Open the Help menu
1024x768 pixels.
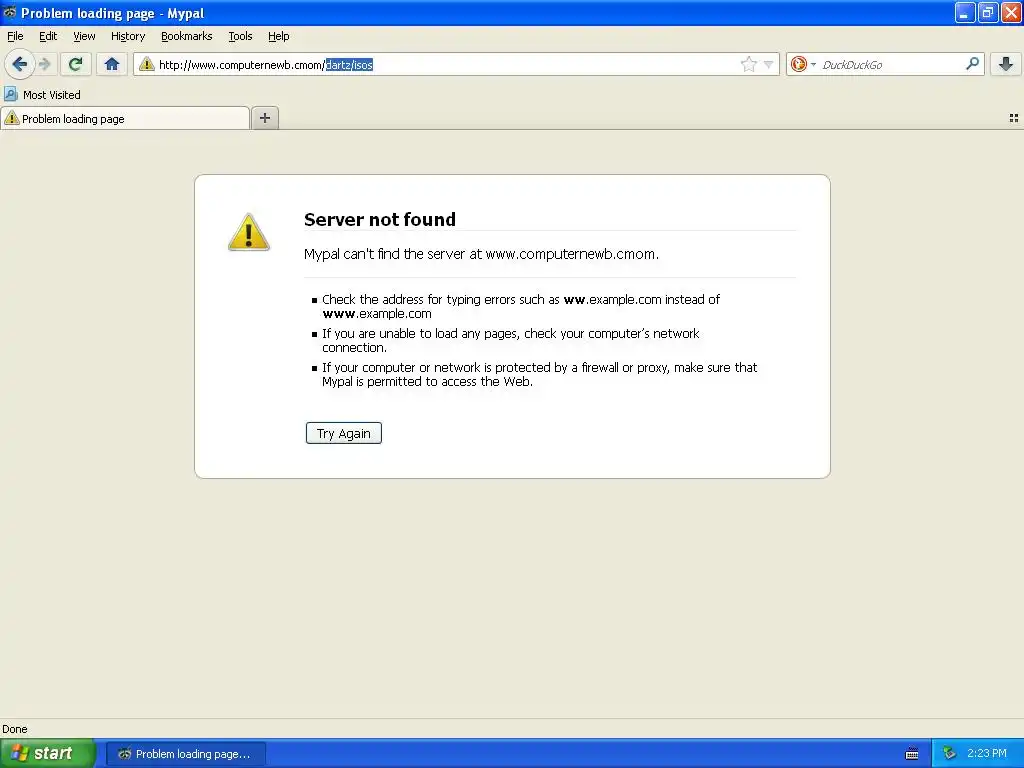pyautogui.click(x=278, y=36)
